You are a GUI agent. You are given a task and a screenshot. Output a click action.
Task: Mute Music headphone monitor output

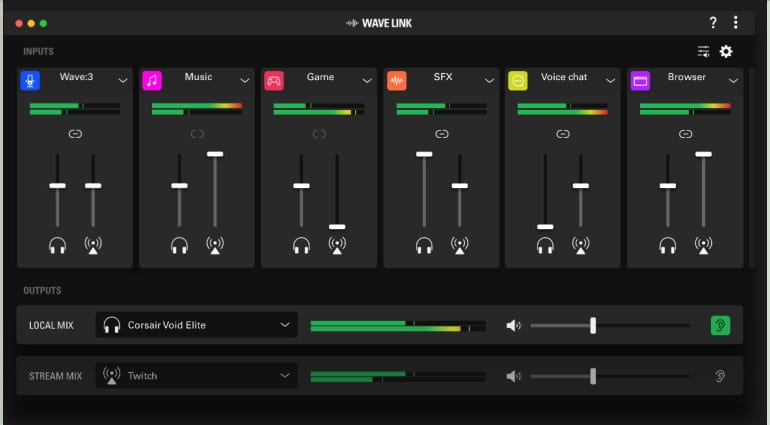point(179,245)
